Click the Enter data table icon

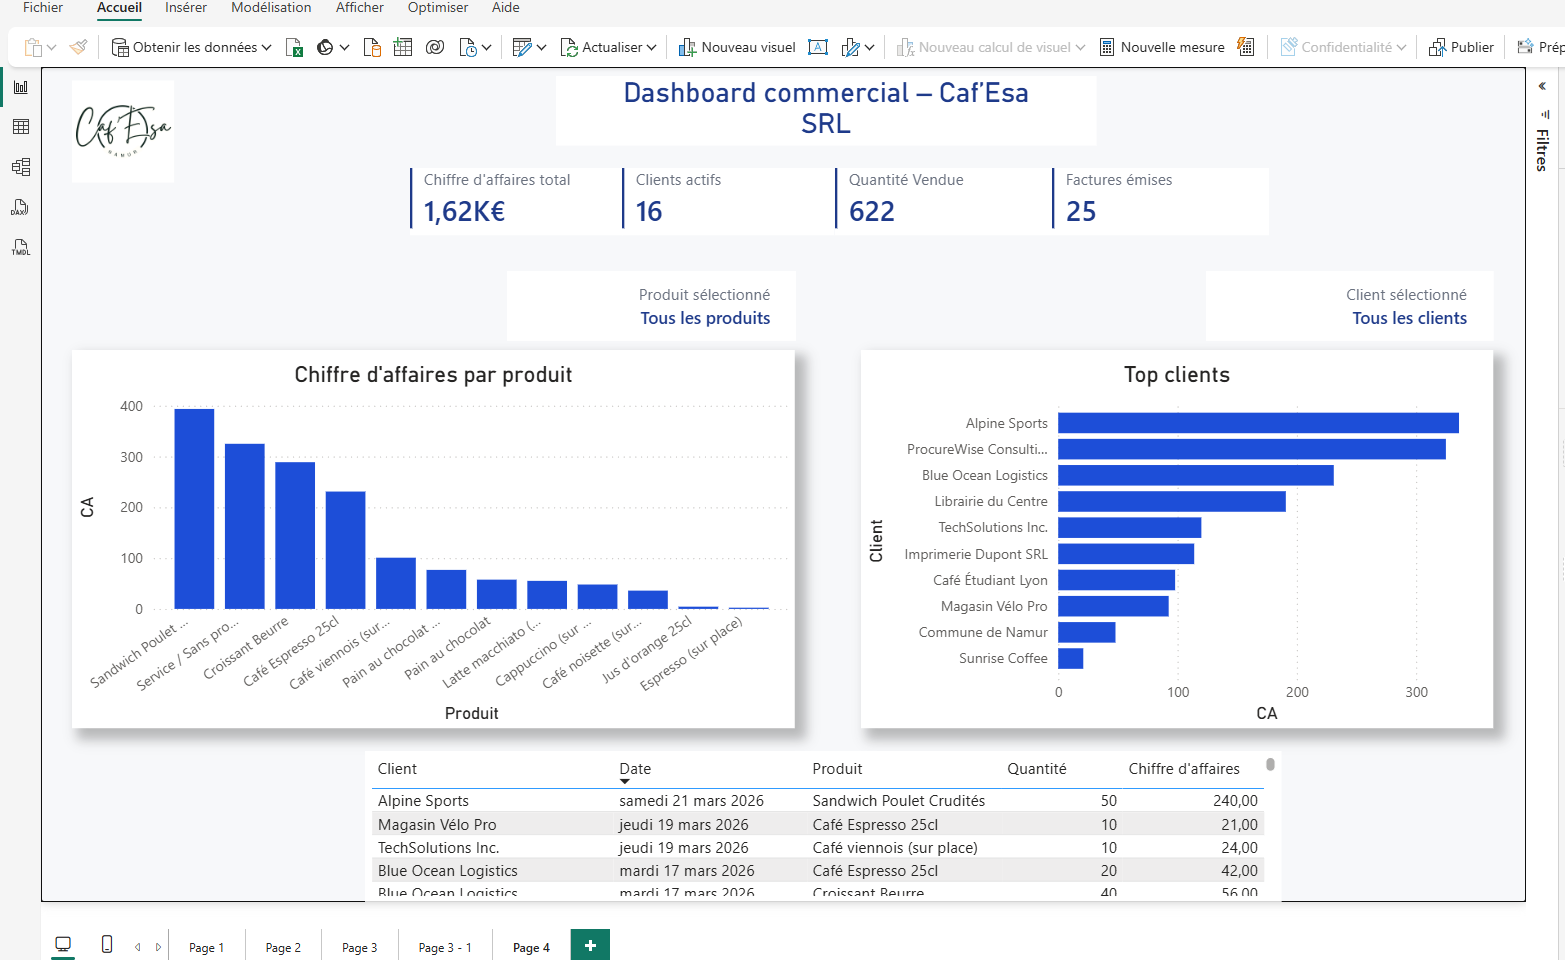click(x=403, y=47)
